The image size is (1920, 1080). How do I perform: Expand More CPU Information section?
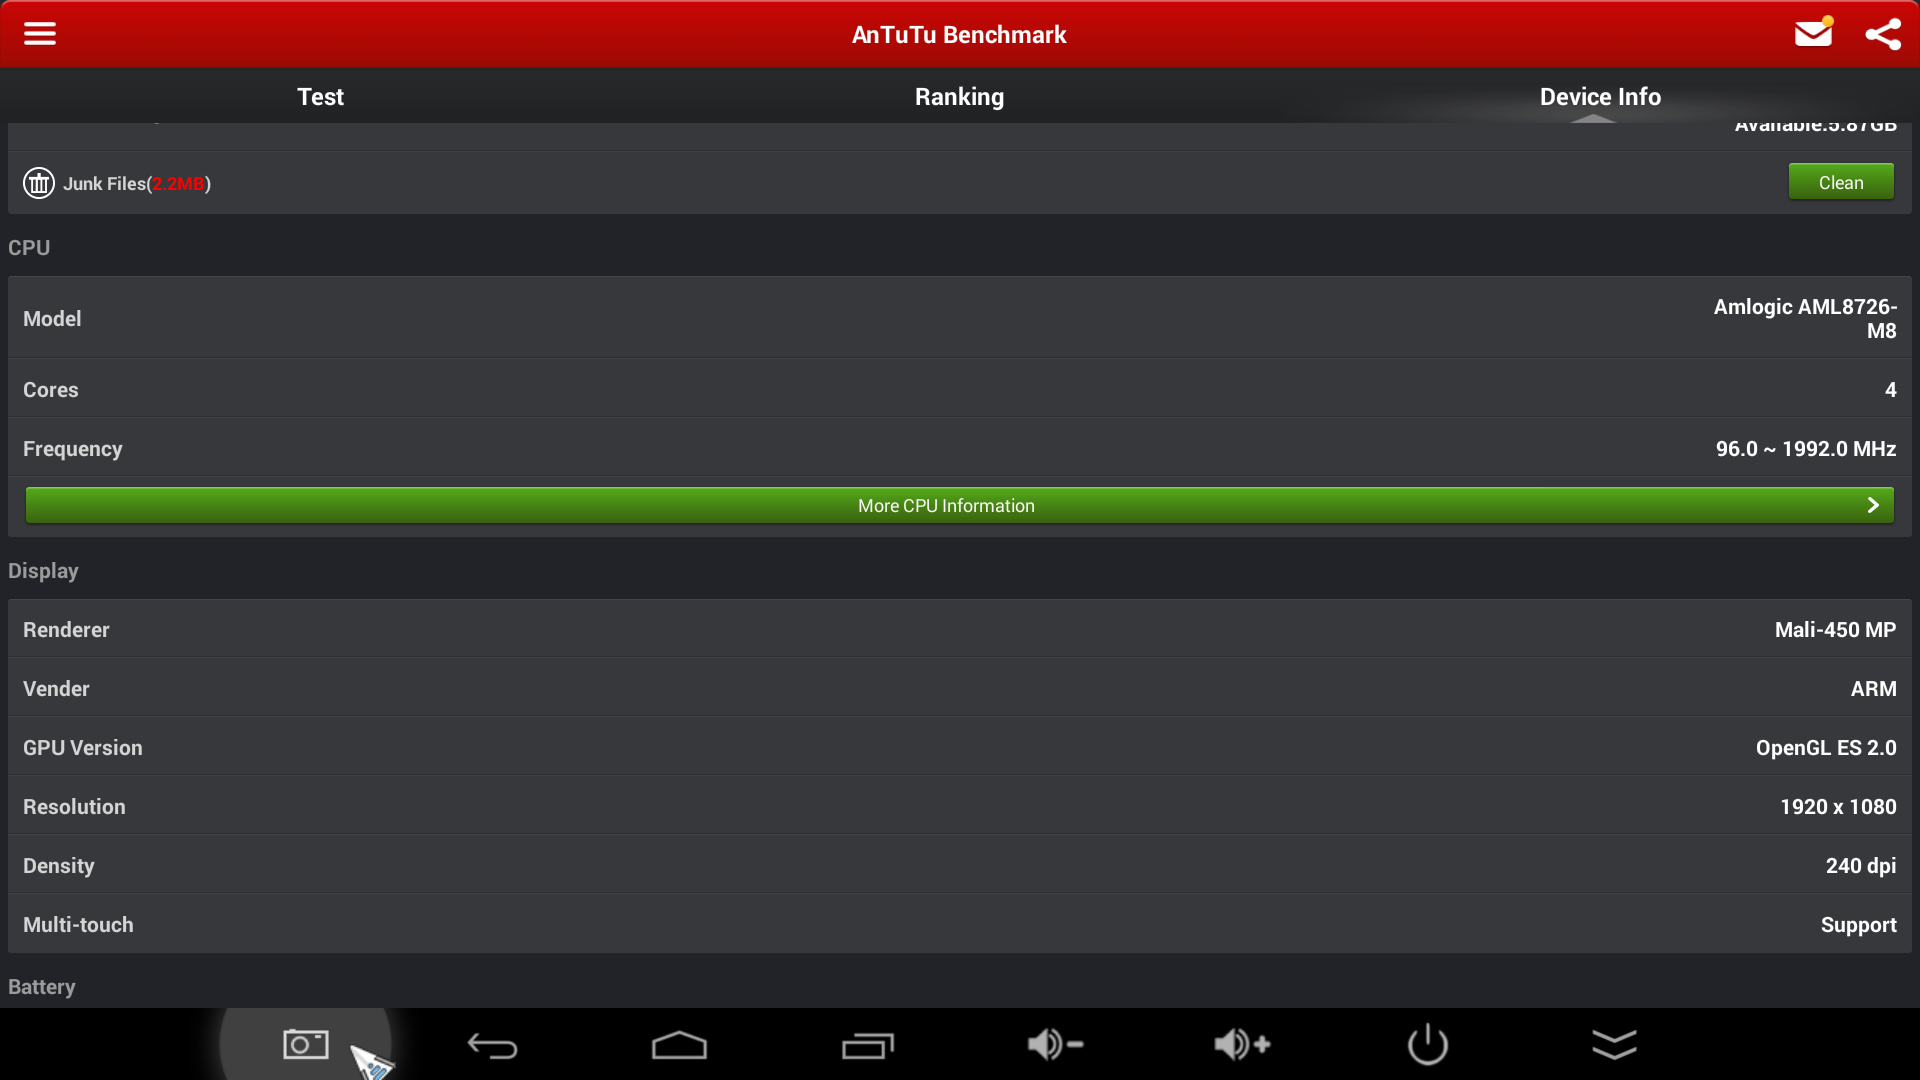pos(960,505)
